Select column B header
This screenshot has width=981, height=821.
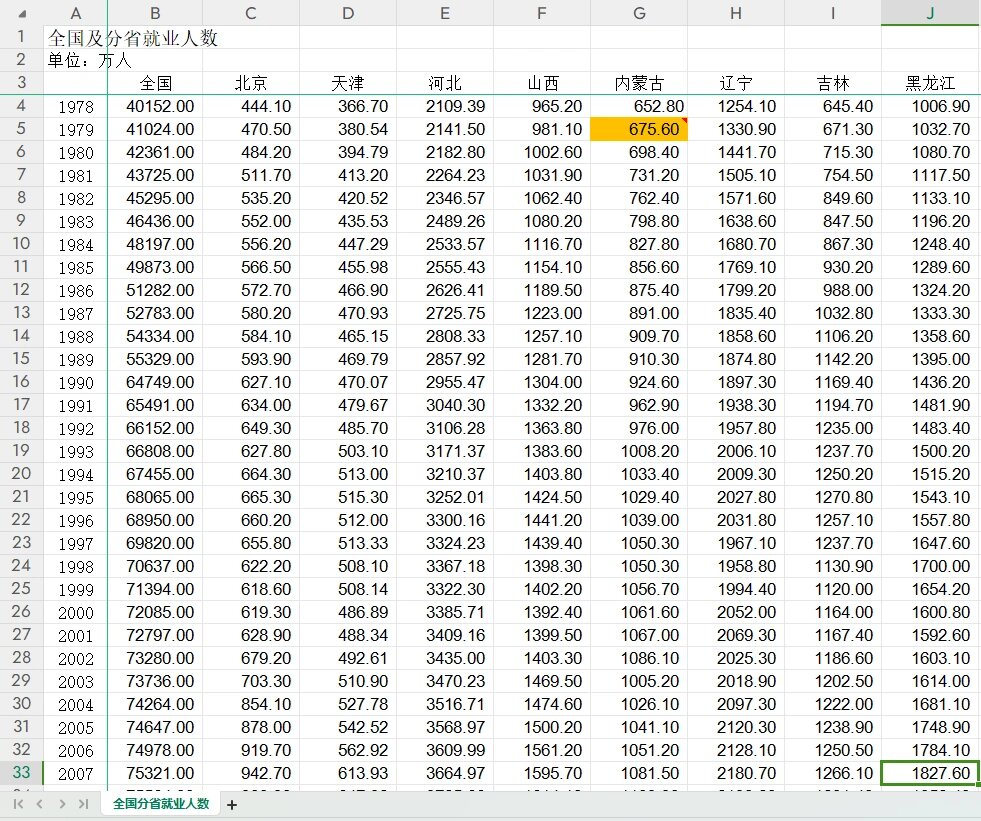pyautogui.click(x=155, y=13)
